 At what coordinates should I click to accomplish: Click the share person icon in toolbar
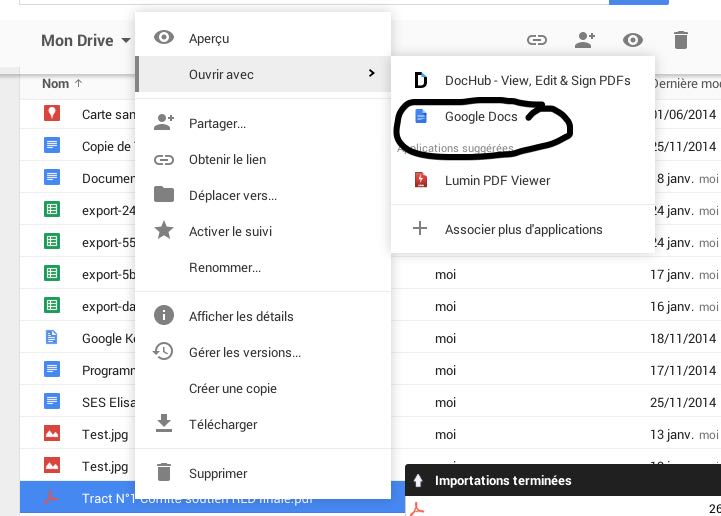click(x=585, y=40)
